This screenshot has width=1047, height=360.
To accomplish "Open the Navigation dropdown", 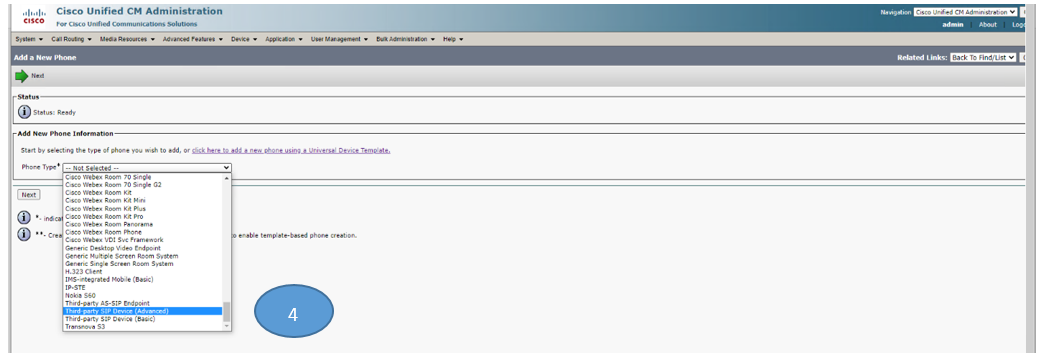I will tap(966, 12).
